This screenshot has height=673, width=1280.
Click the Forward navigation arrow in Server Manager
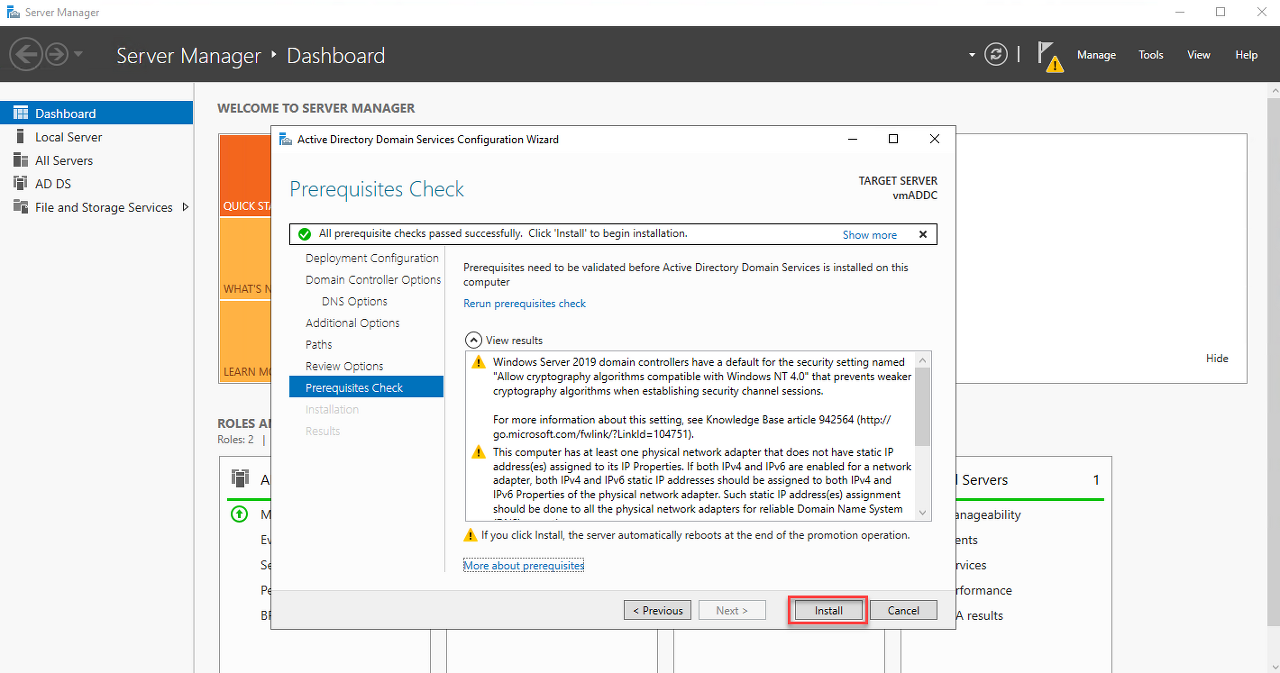tap(56, 54)
